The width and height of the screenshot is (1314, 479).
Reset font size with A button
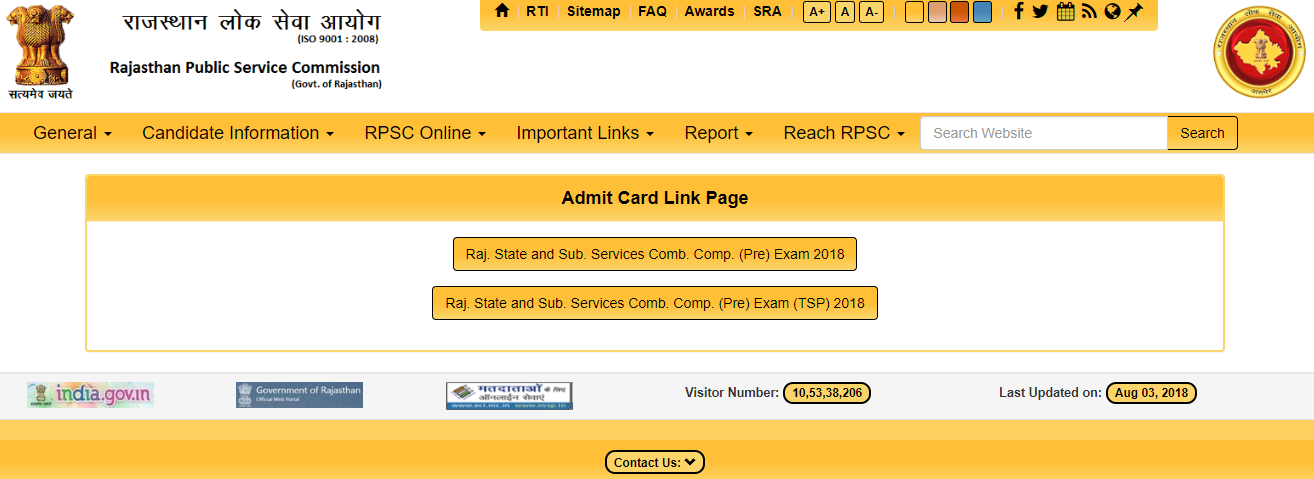(845, 12)
